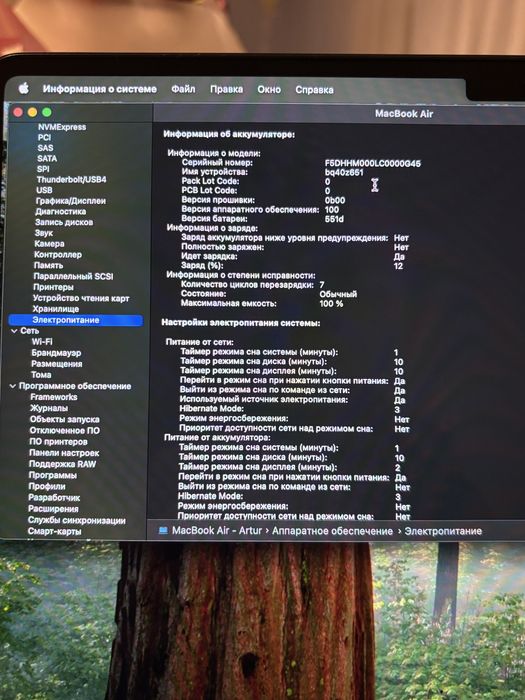The image size is (525, 700).
Task: Select Контроллер in the sidebar
Action: point(58,254)
